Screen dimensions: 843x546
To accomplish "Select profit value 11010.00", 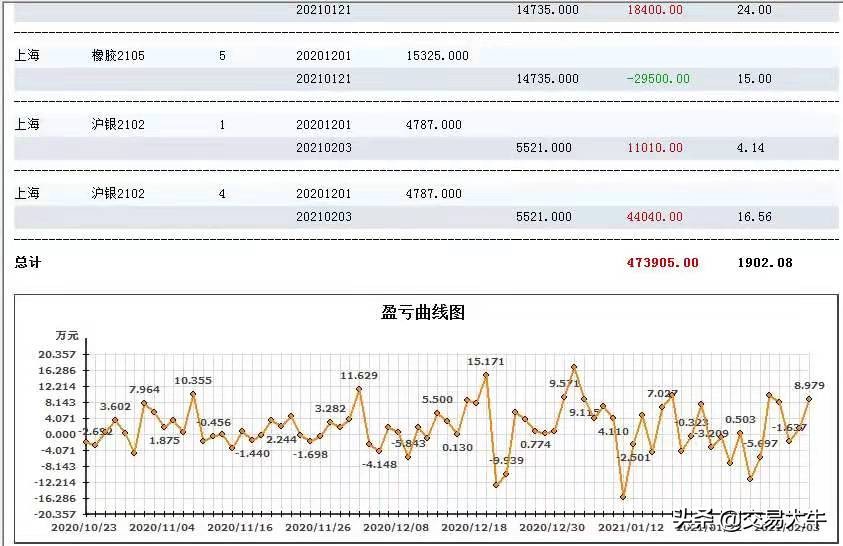I will [654, 148].
